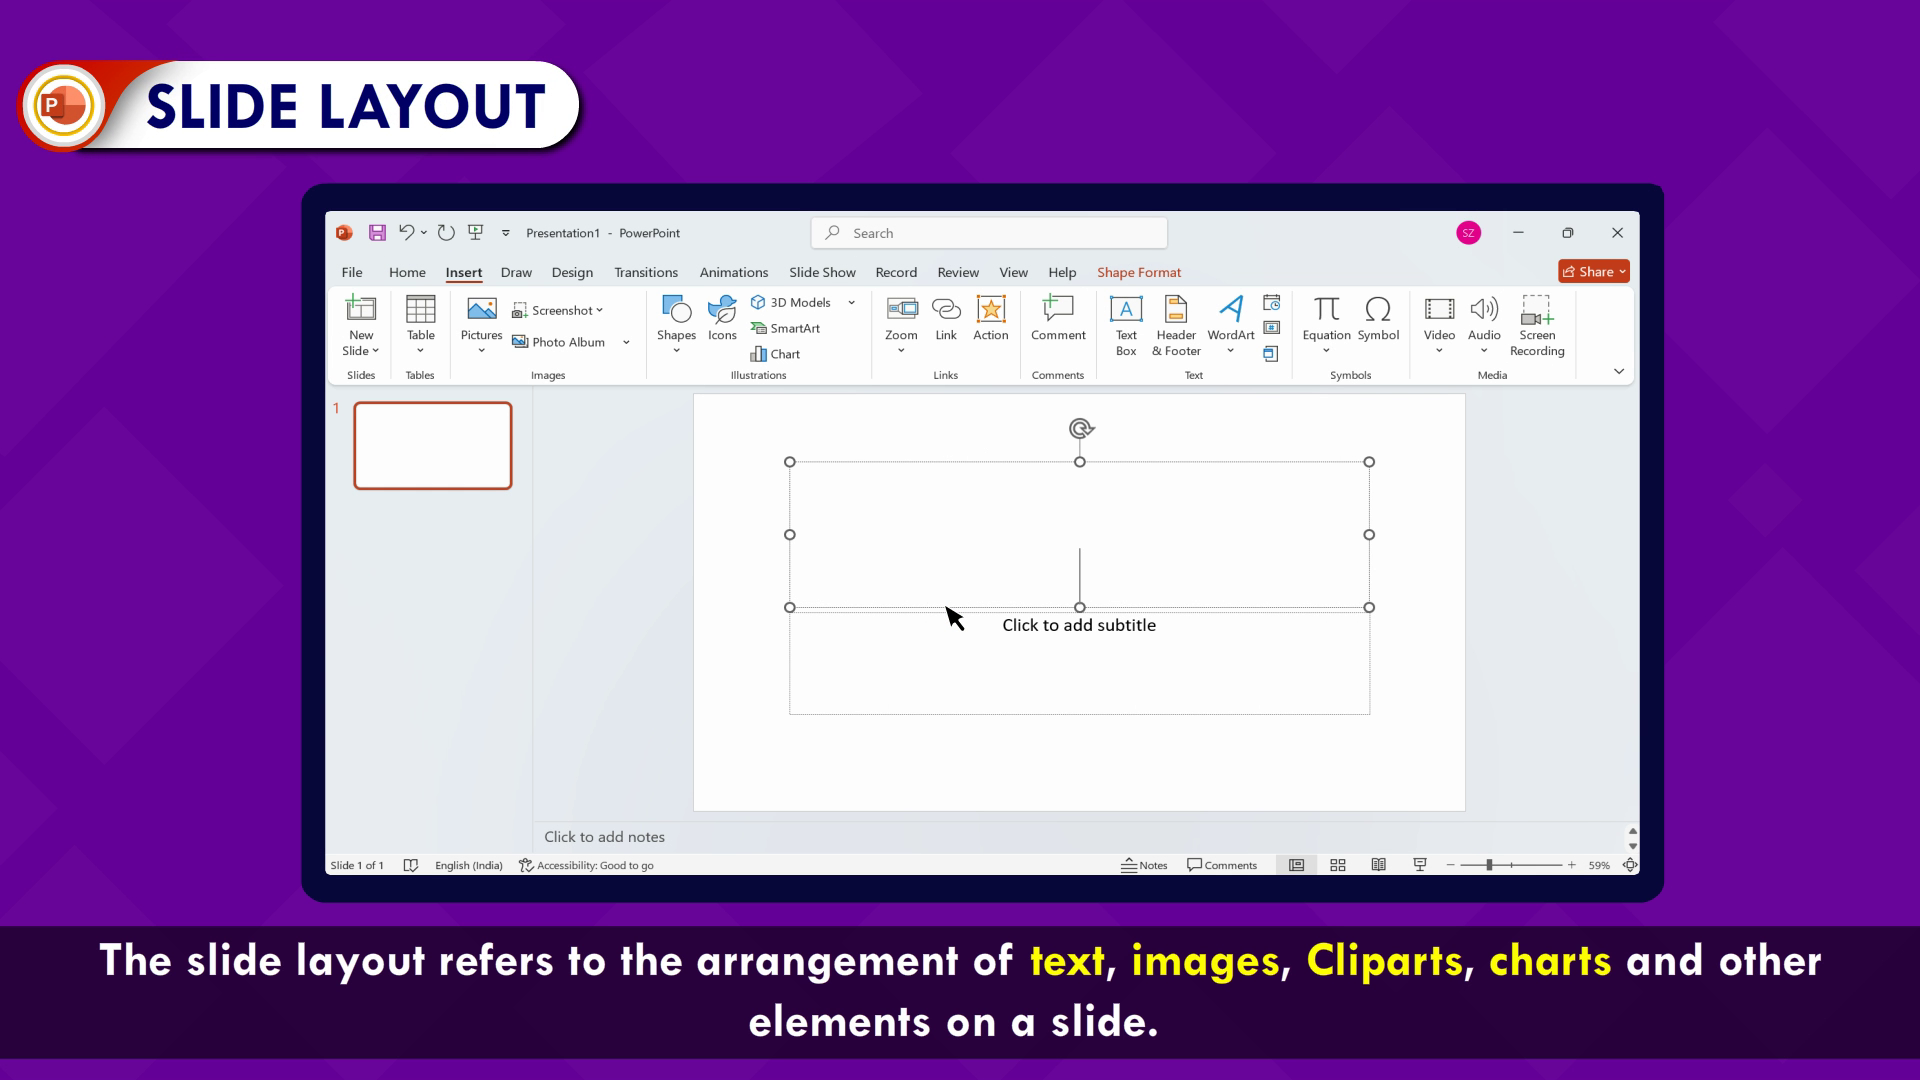Viewport: 1920px width, 1080px height.
Task: Switch to Reading View
Action: pos(1378,865)
